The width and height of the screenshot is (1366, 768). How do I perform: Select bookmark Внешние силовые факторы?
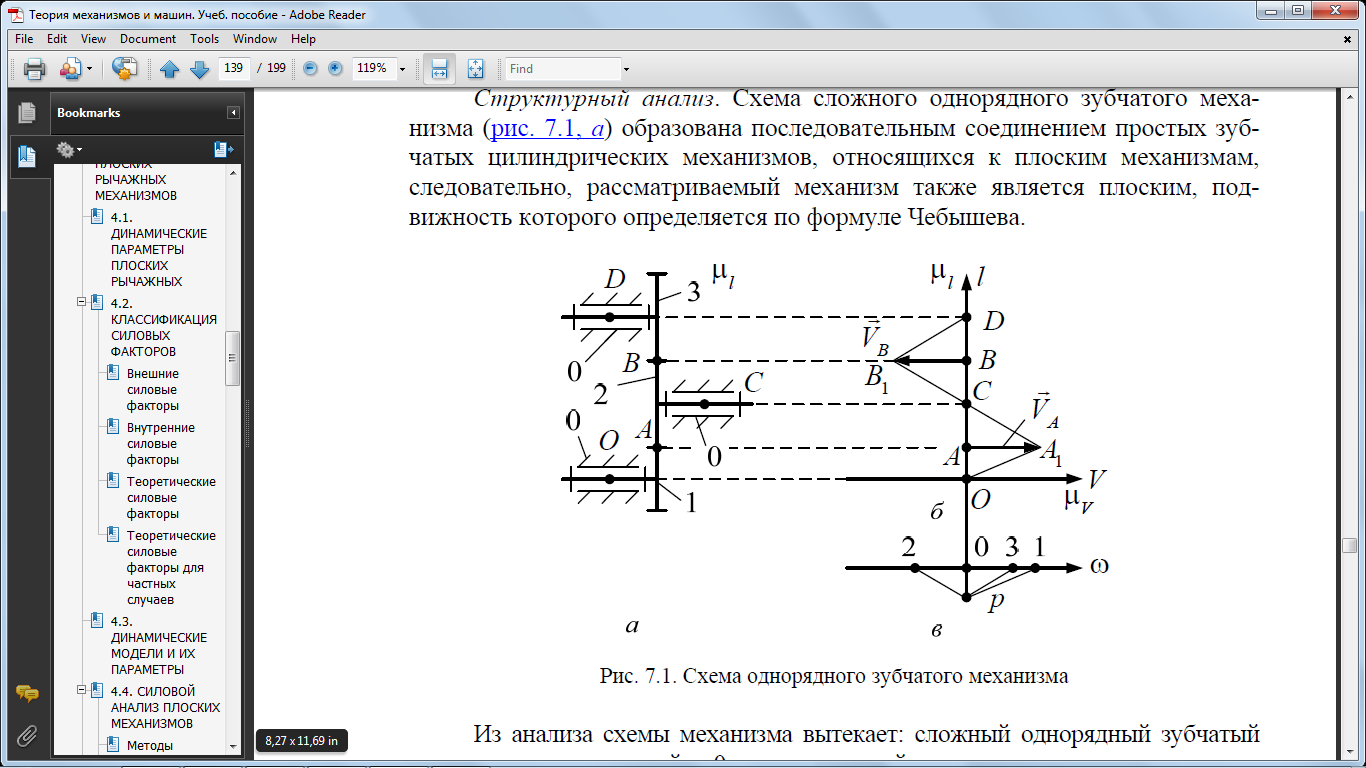(153, 390)
